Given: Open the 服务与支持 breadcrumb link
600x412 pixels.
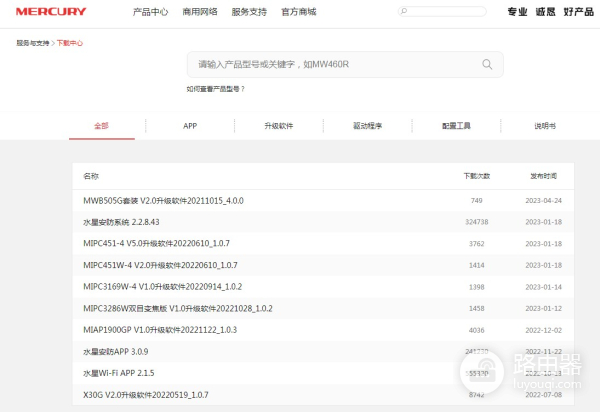Looking at the screenshot, I should (x=33, y=43).
